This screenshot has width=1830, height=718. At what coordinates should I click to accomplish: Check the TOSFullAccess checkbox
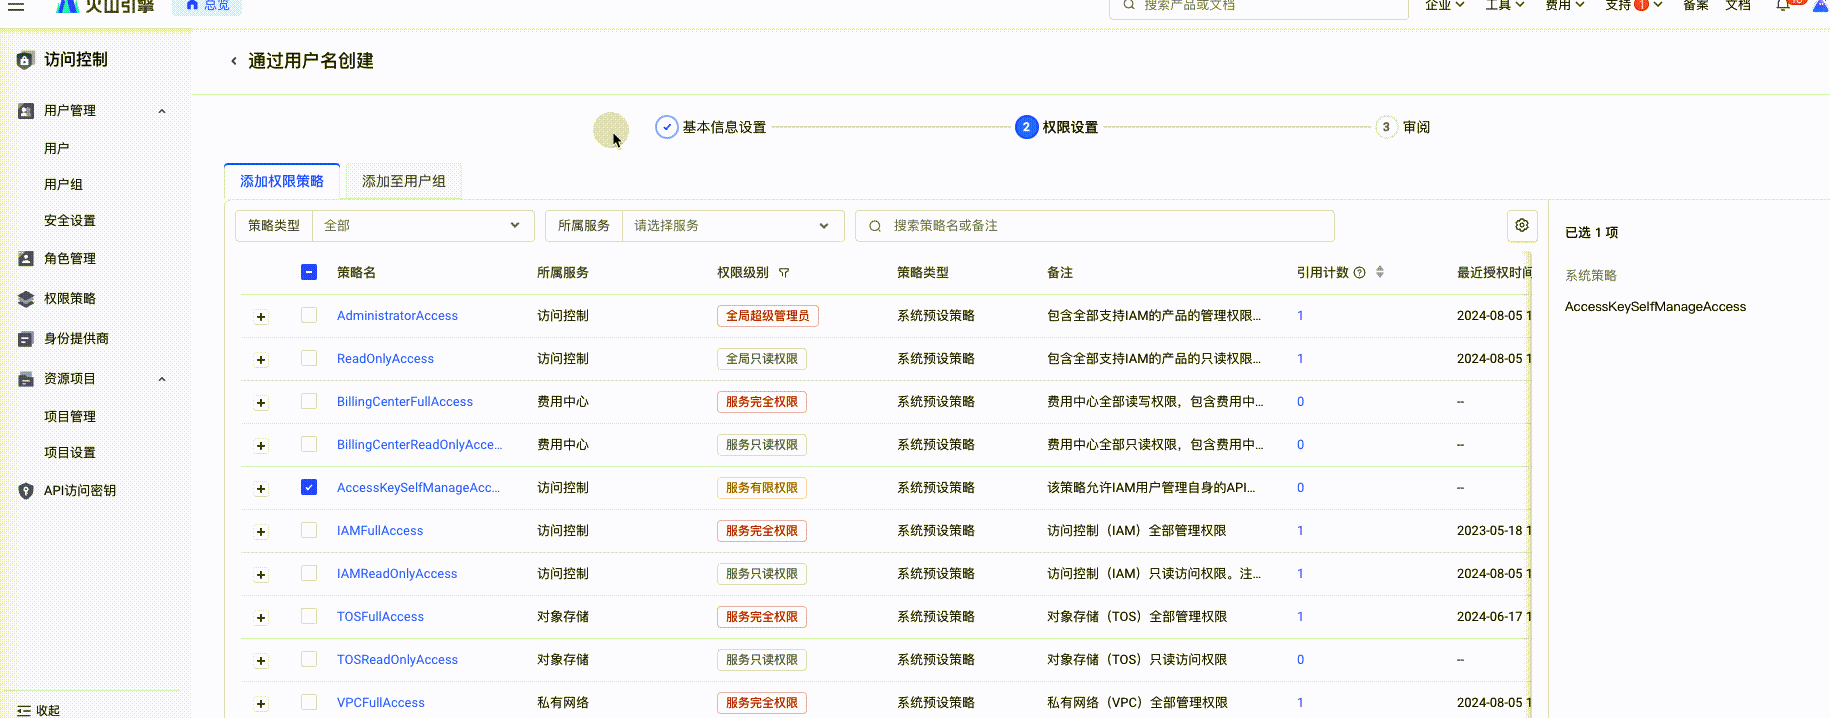309,616
